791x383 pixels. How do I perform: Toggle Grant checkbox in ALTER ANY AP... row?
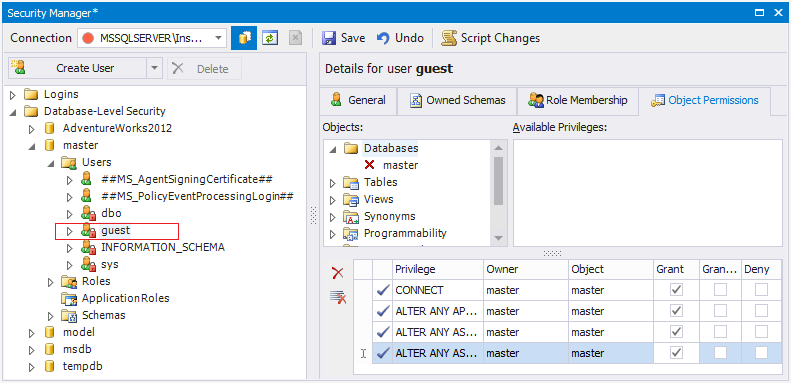[676, 311]
